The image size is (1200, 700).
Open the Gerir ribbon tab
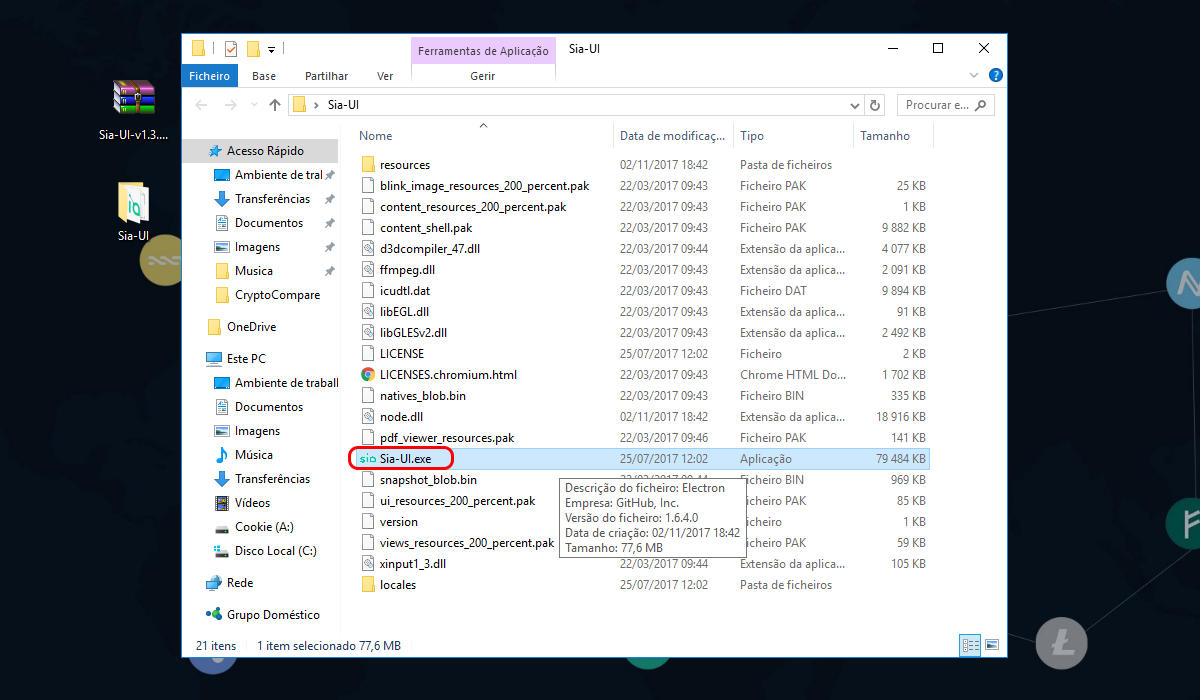click(x=483, y=76)
